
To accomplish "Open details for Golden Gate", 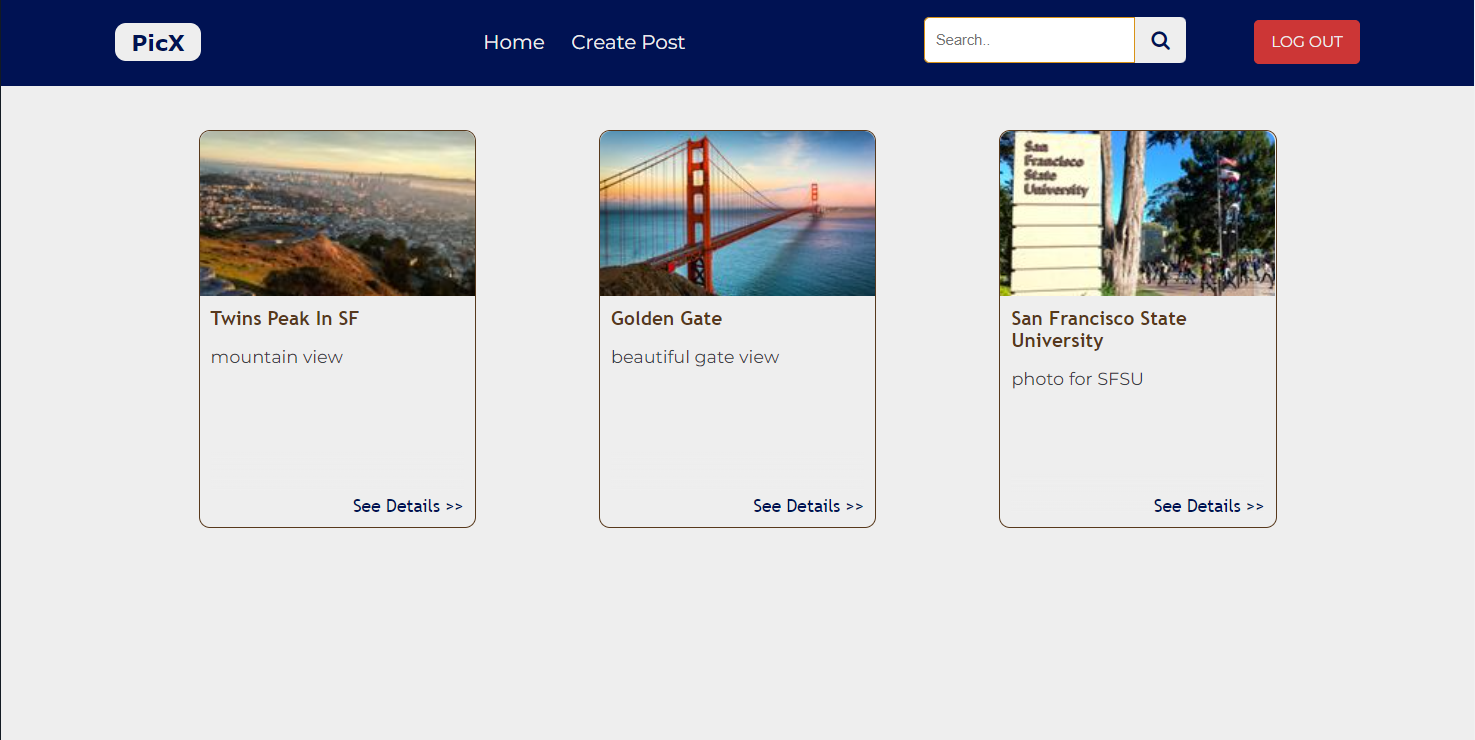I will 807,506.
